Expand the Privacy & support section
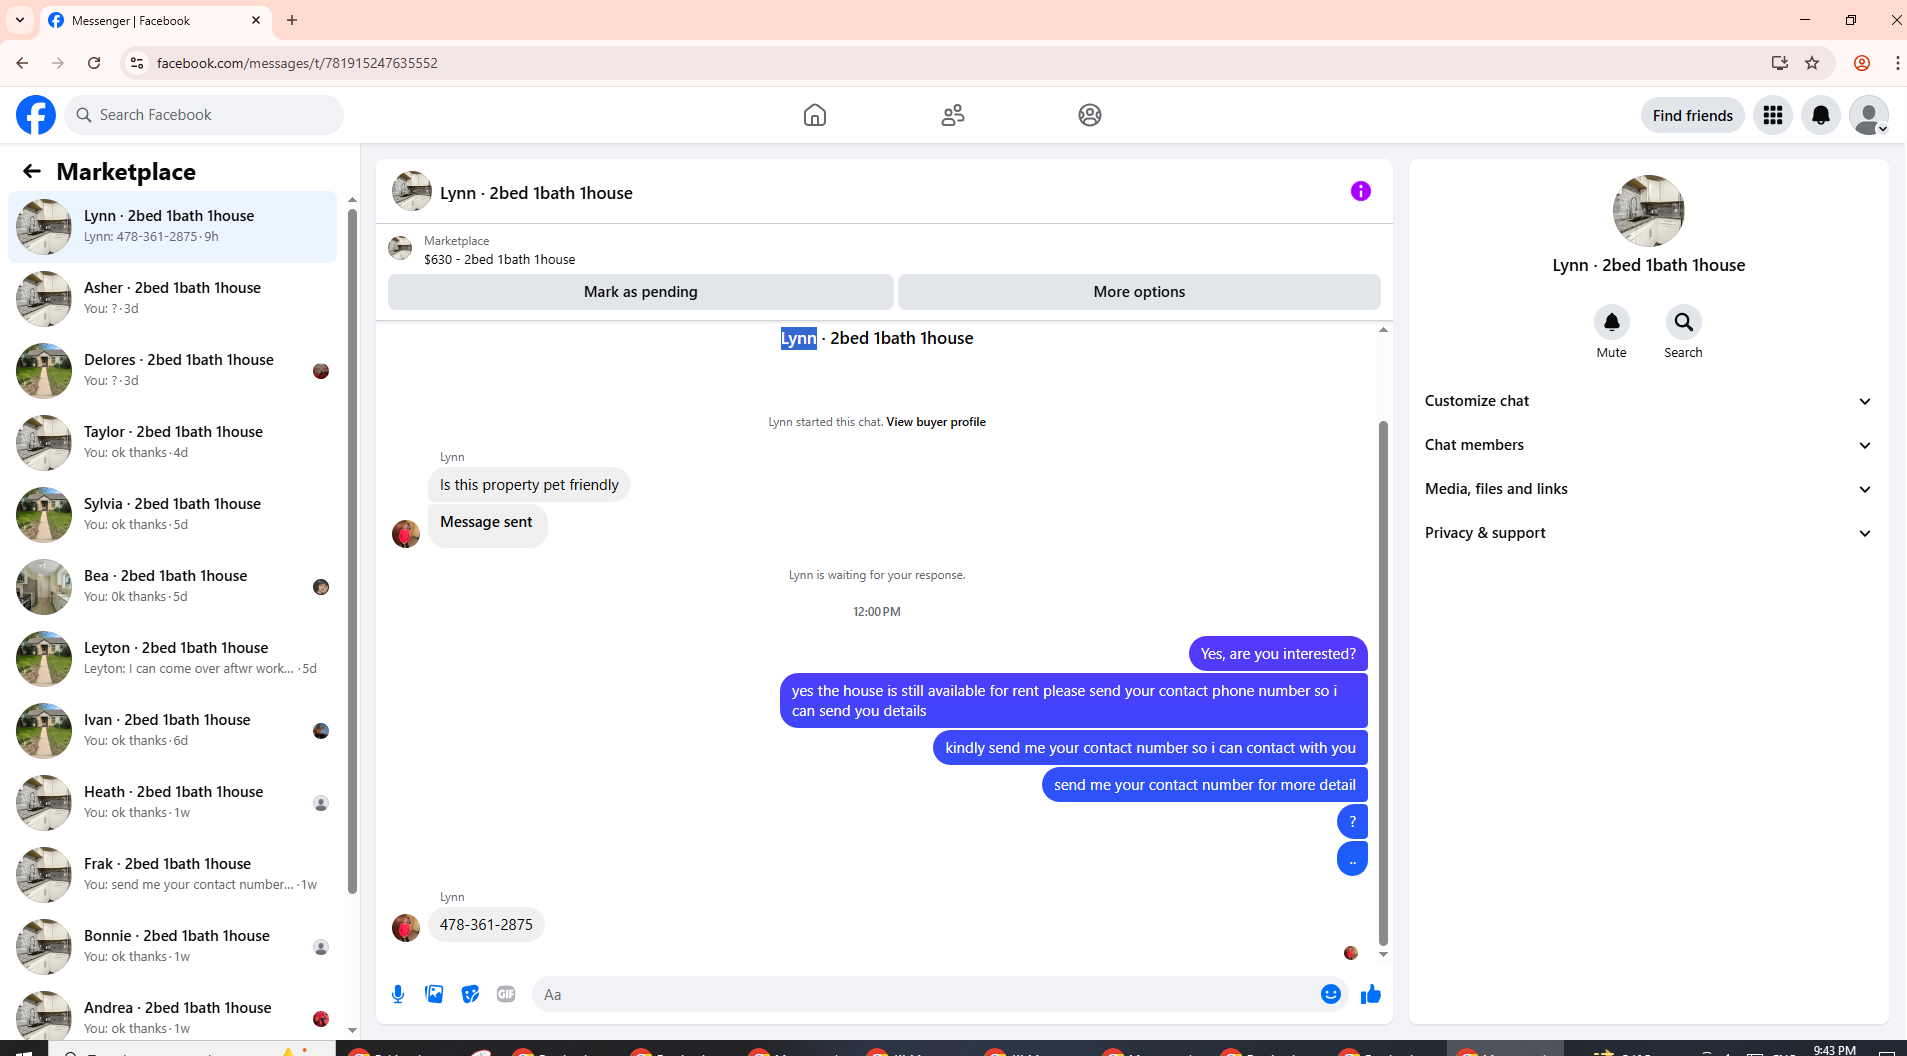Screen dimensions: 1907x1056 (1649, 533)
